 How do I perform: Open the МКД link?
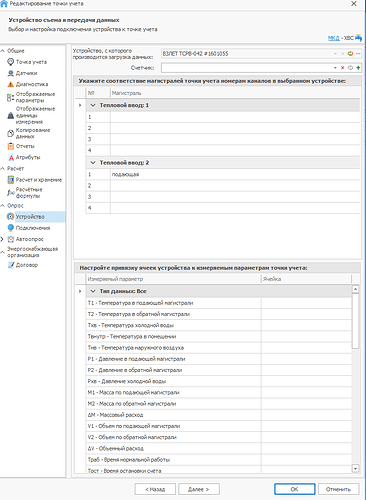tap(333, 38)
